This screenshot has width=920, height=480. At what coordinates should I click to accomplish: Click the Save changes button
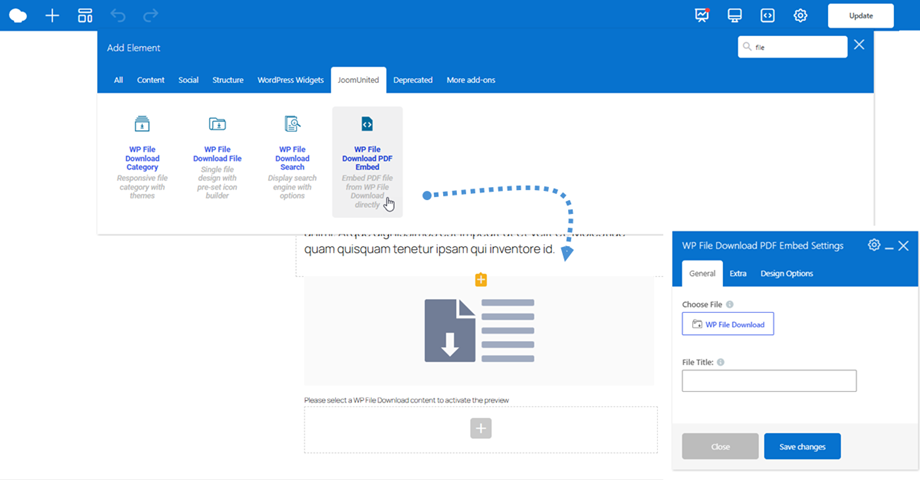coord(802,447)
